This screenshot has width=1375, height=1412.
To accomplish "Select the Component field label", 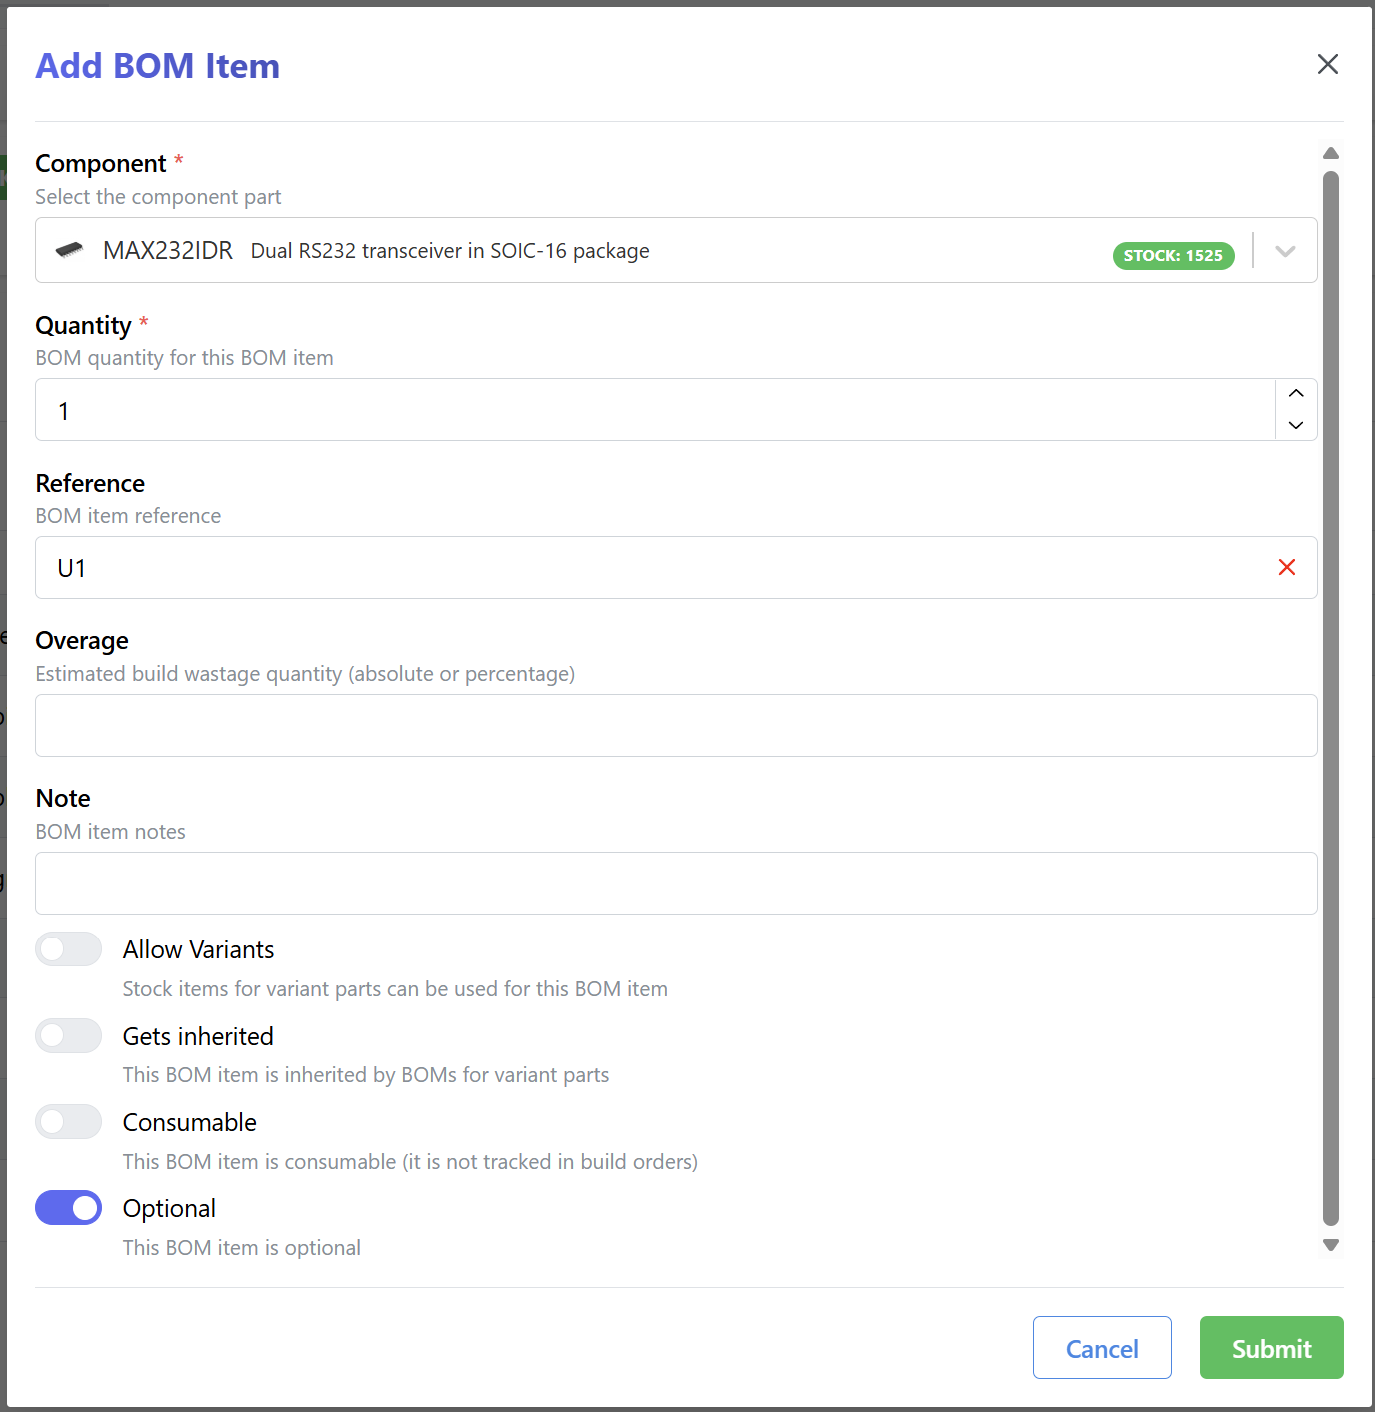I will [100, 163].
